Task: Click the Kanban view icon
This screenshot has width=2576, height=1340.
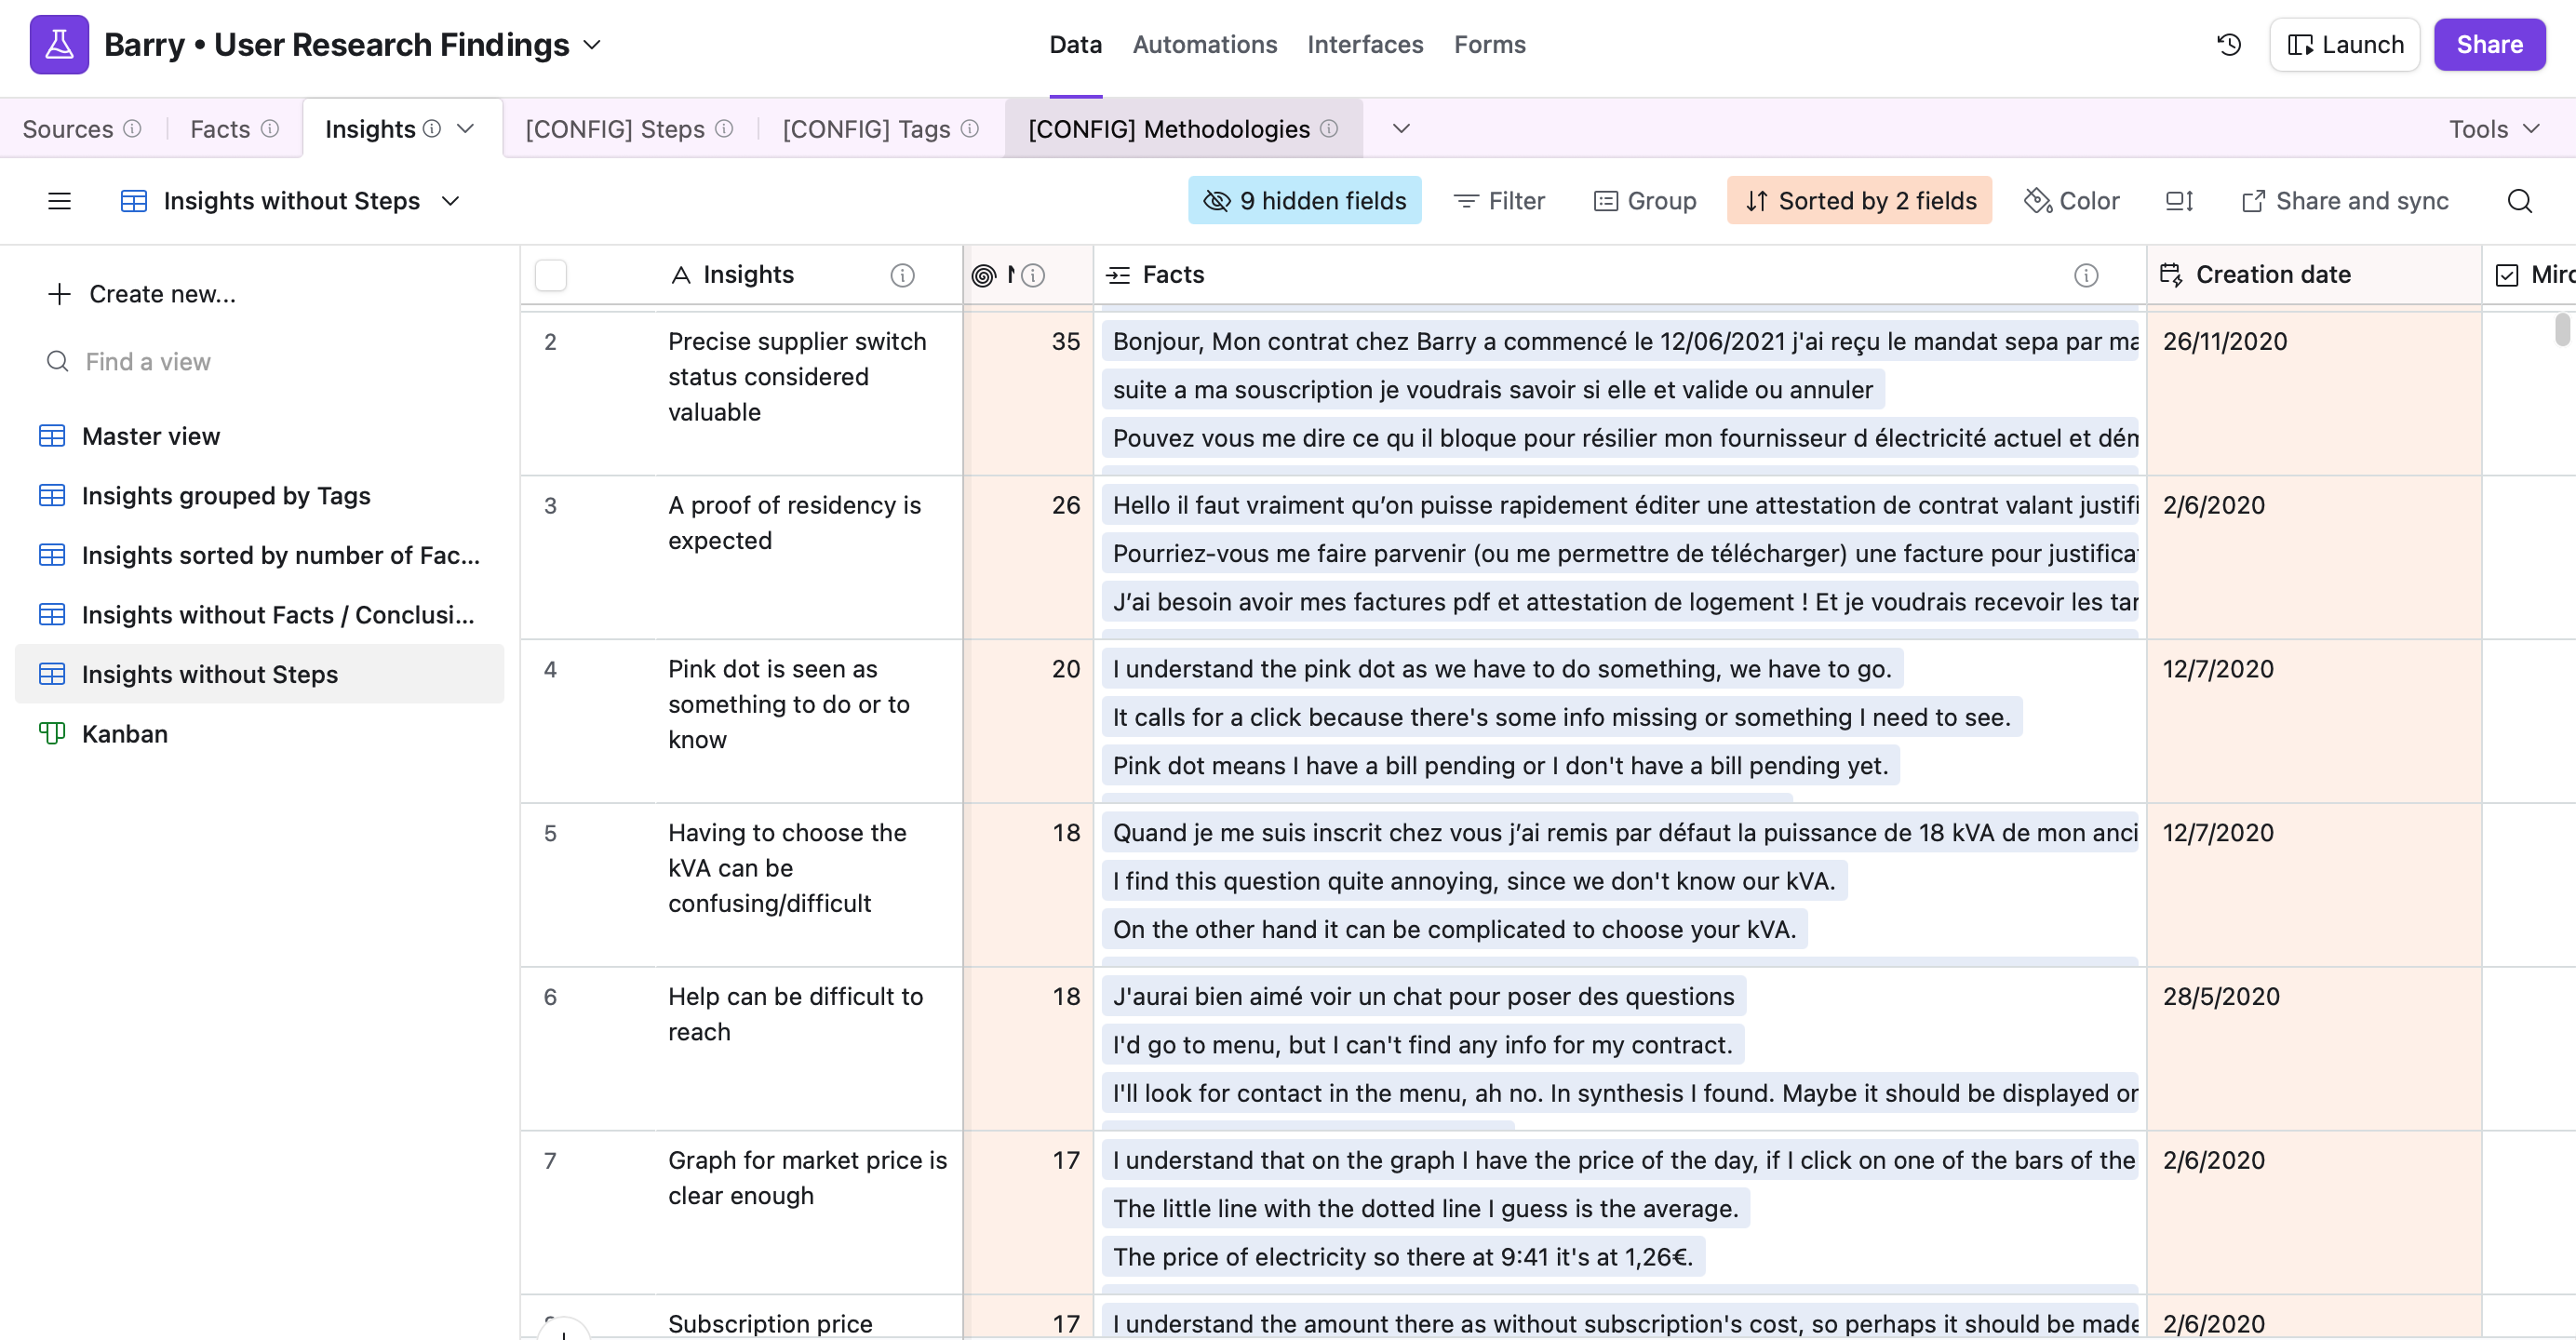Action: click(x=52, y=733)
